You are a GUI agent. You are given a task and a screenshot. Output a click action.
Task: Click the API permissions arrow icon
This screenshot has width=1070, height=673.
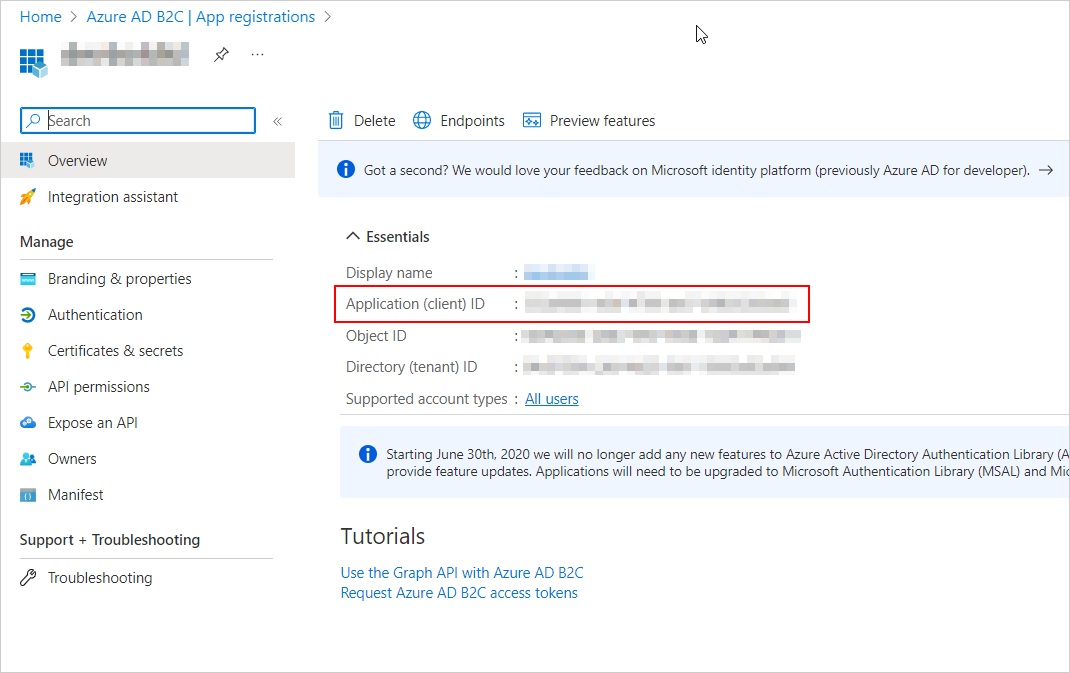point(28,386)
